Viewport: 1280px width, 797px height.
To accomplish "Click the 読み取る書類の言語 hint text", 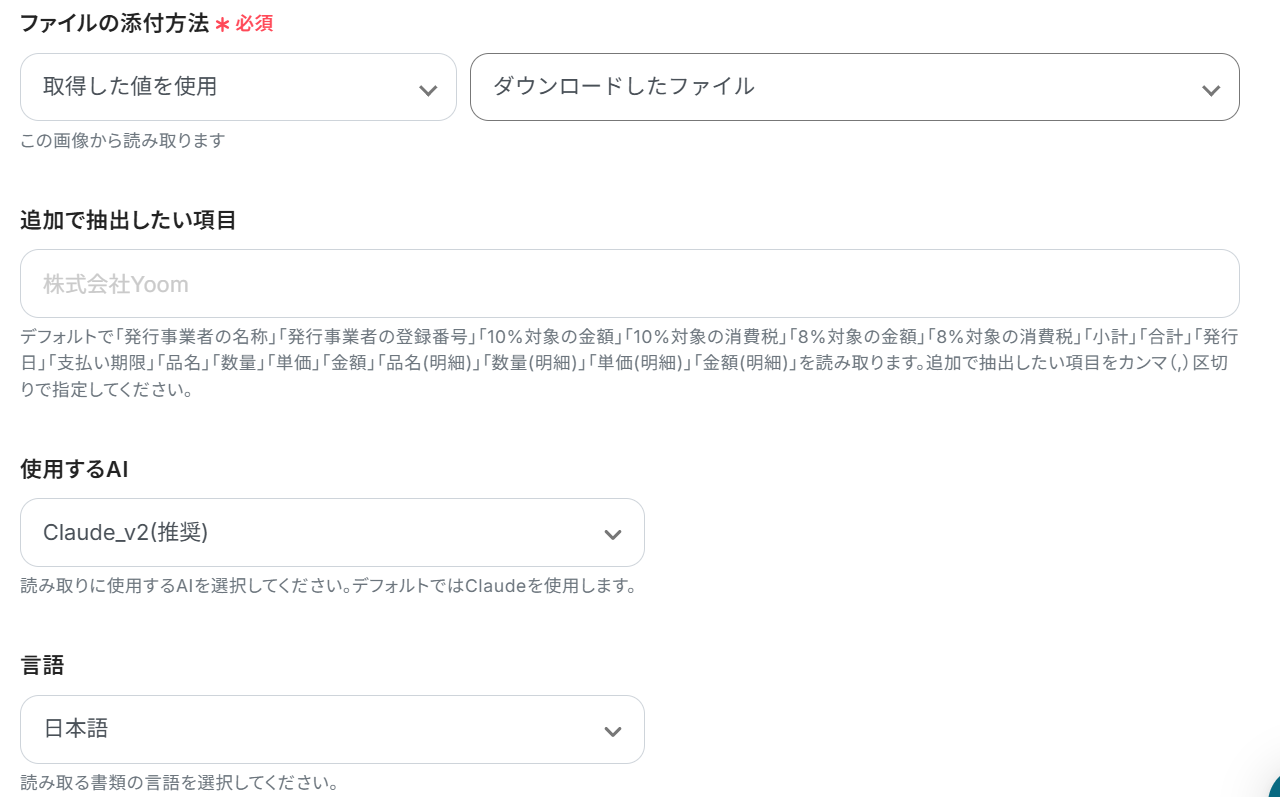I will [179, 782].
